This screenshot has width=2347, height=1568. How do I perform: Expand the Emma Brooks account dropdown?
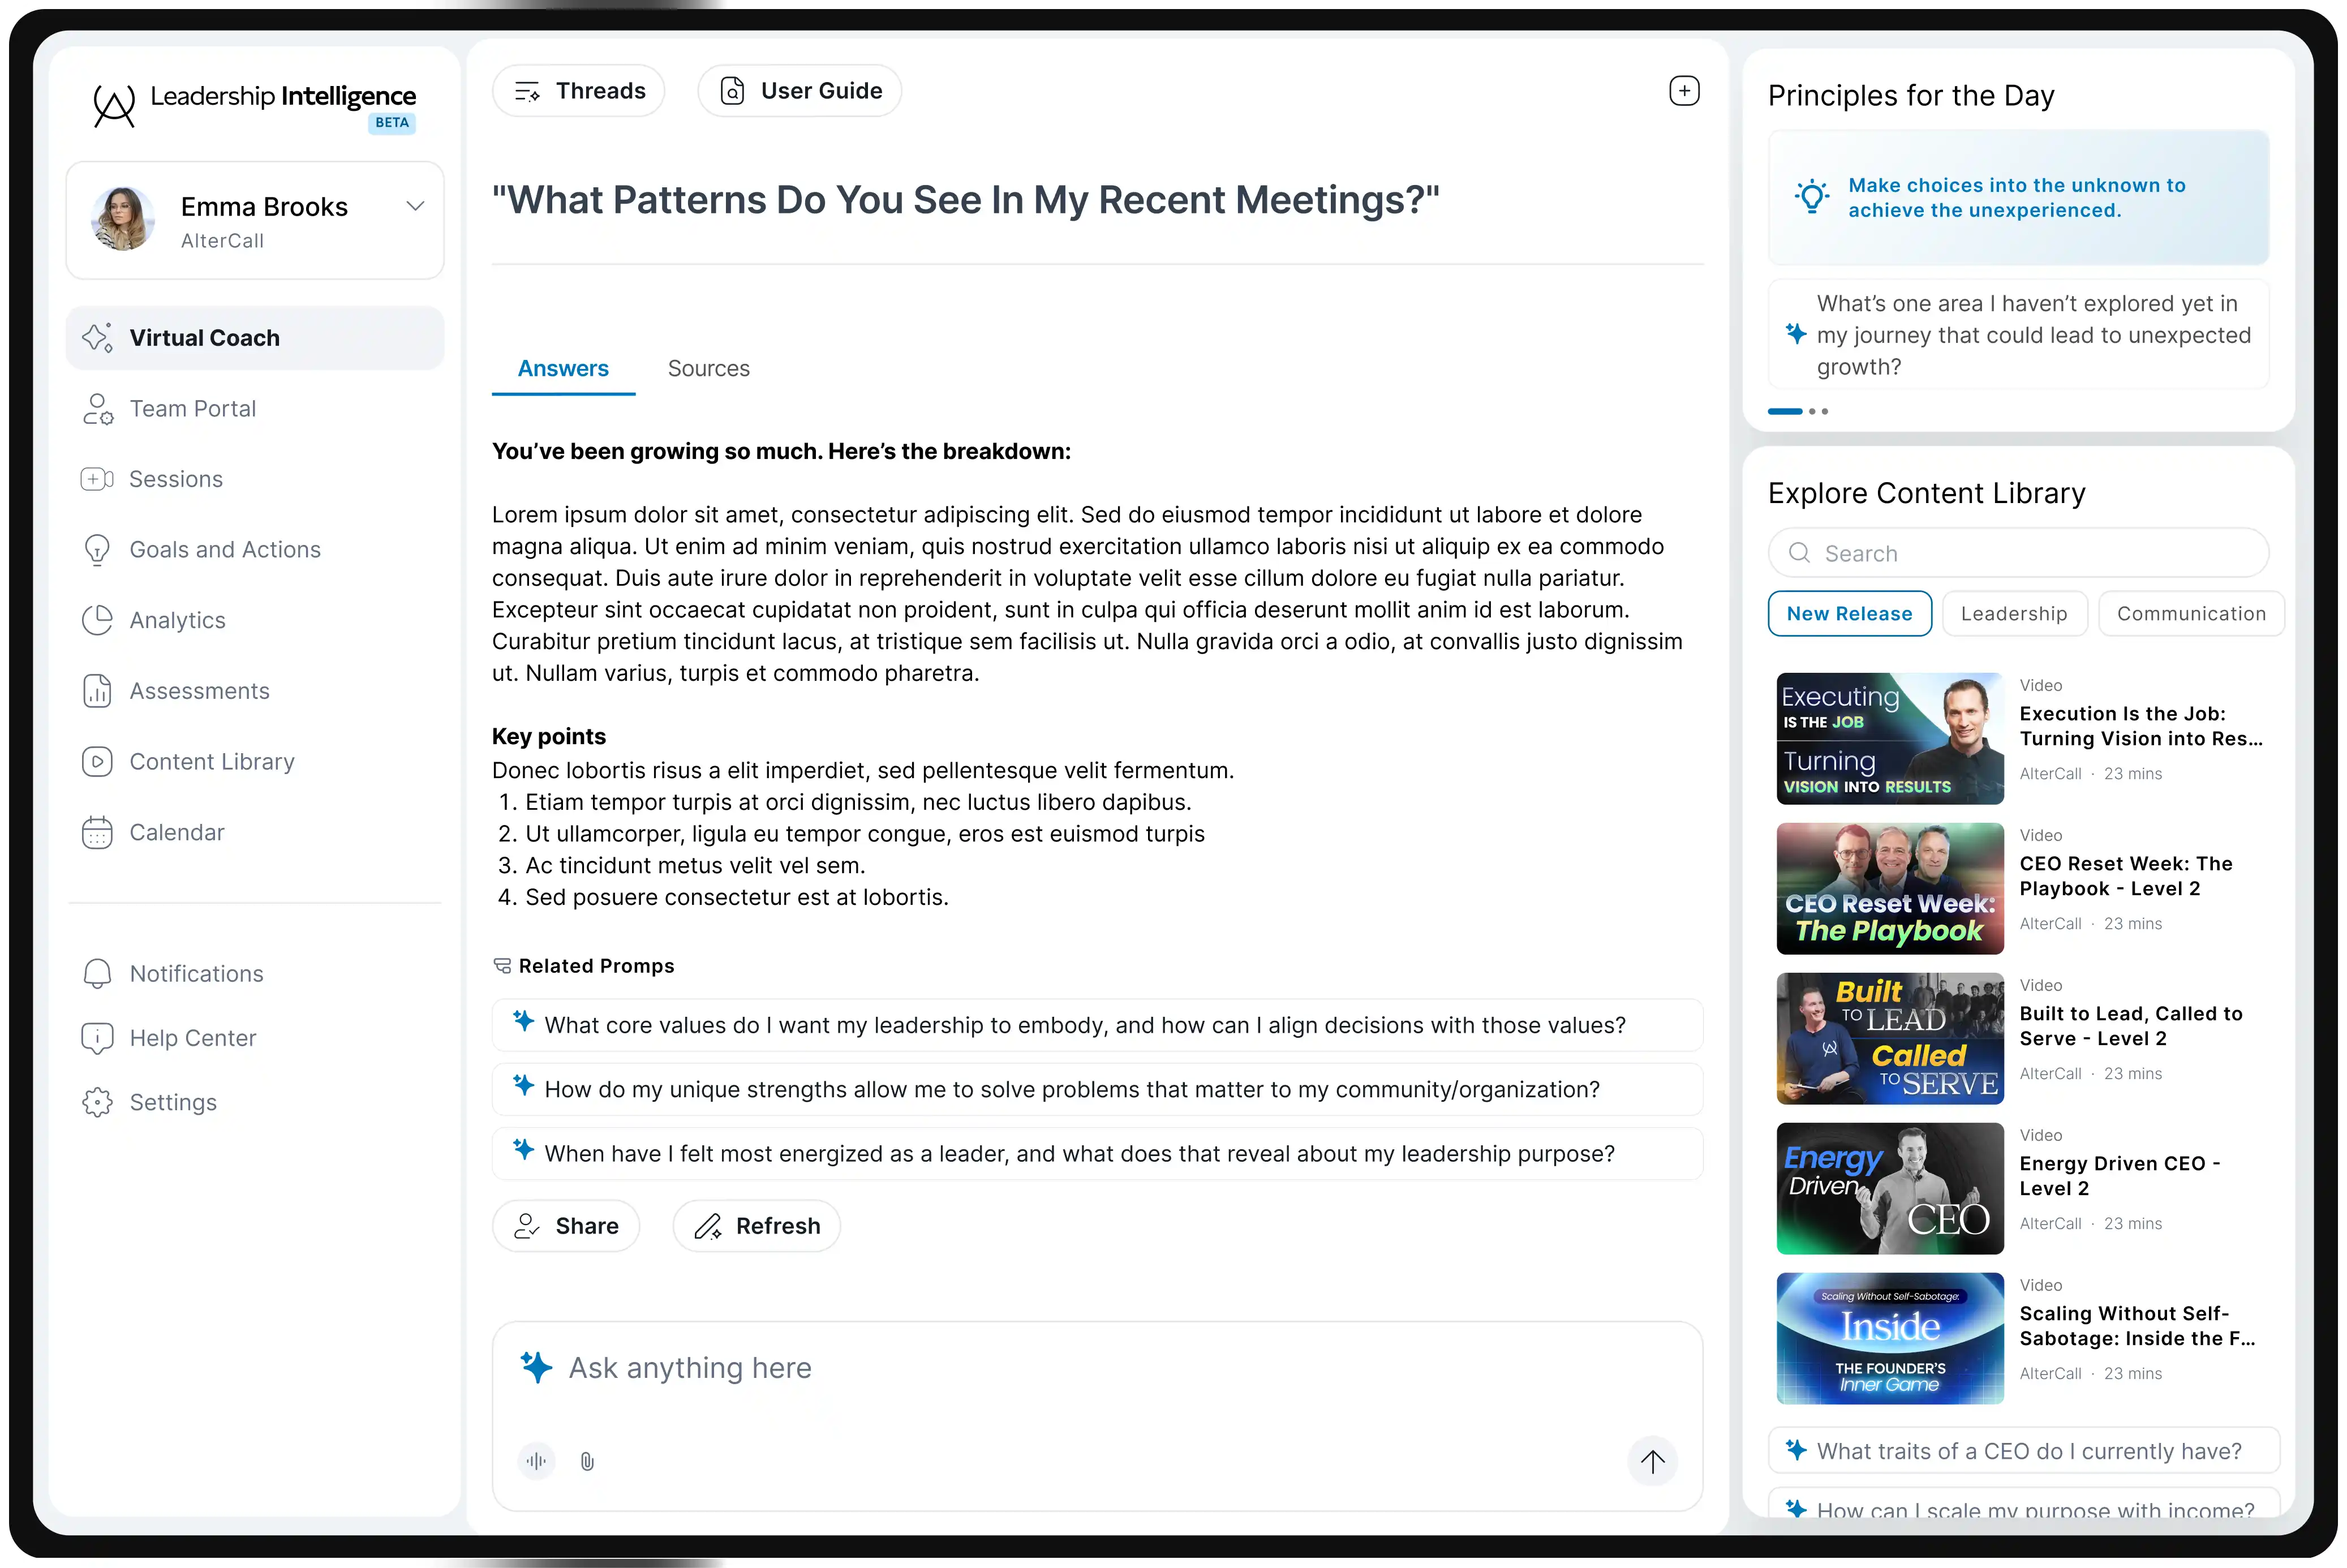(x=415, y=207)
